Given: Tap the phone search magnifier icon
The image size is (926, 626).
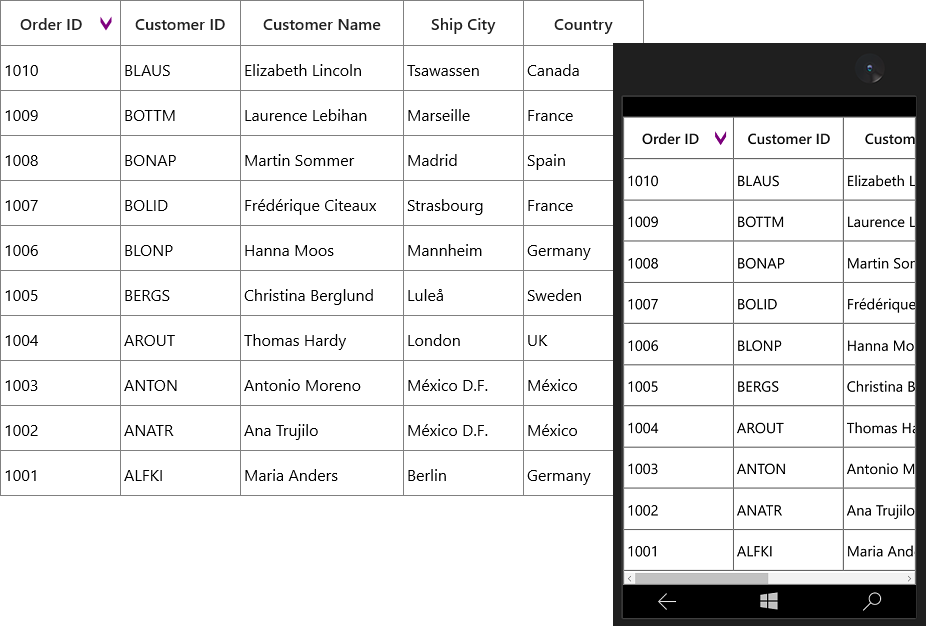Looking at the screenshot, I should pyautogui.click(x=872, y=601).
